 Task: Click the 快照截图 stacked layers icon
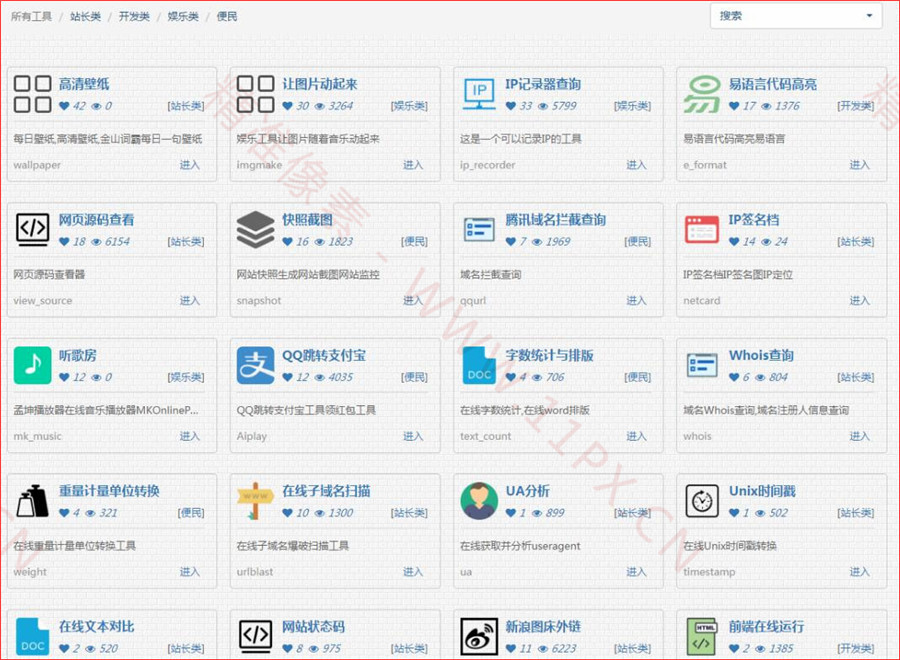click(255, 230)
